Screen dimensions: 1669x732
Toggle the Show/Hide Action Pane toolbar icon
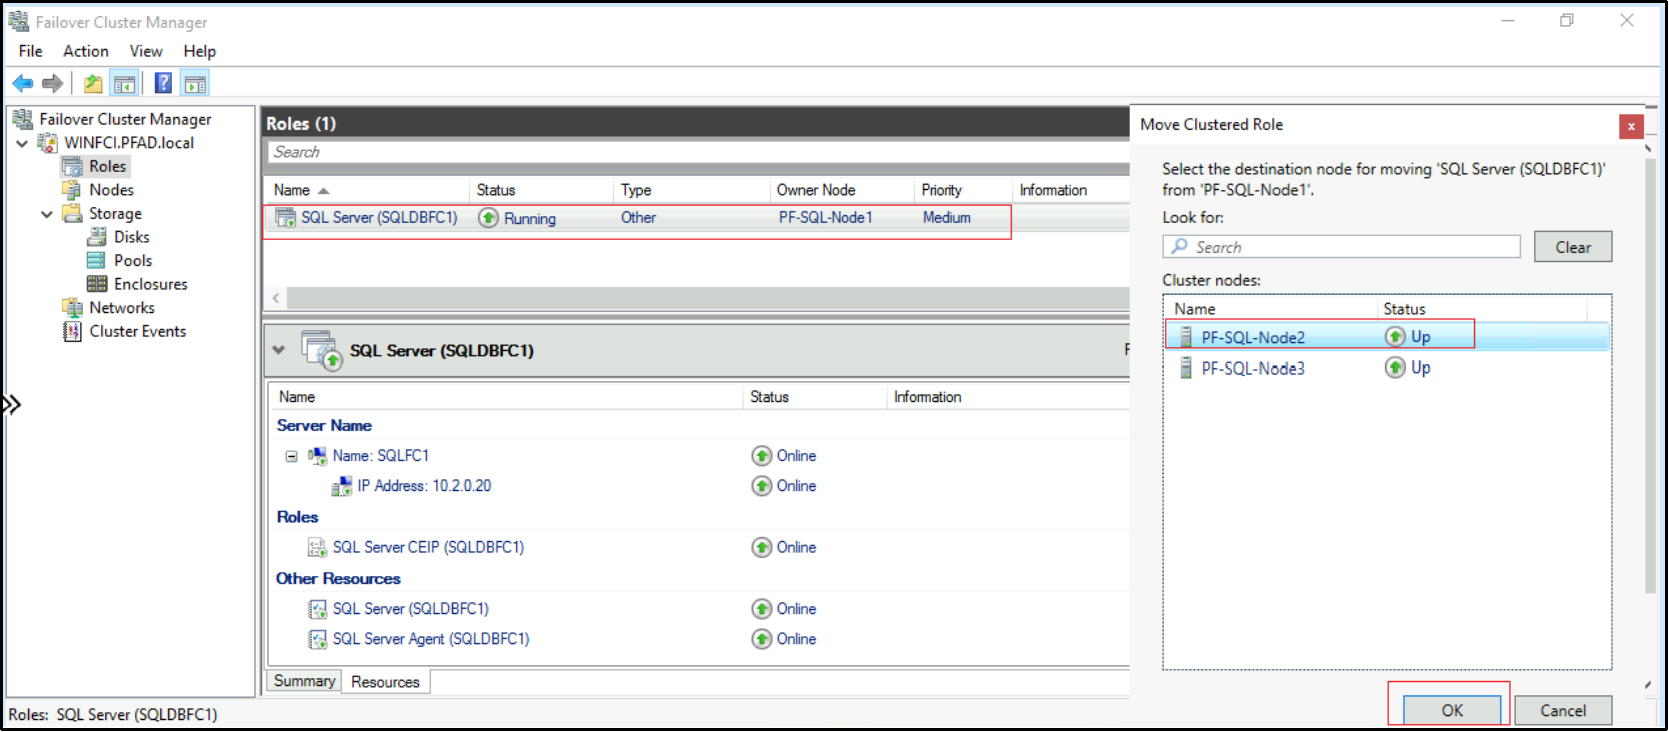[195, 84]
